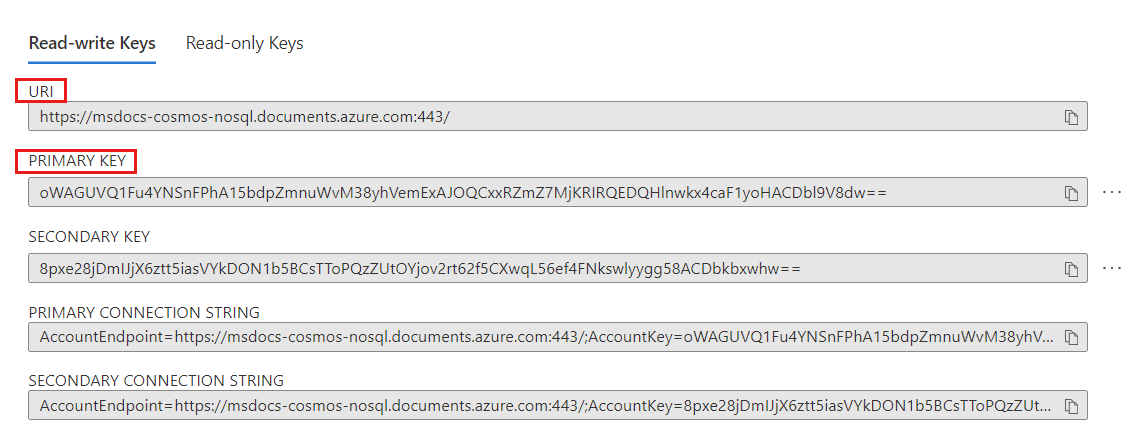Open more options for SECONDARY KEY

tap(1112, 268)
